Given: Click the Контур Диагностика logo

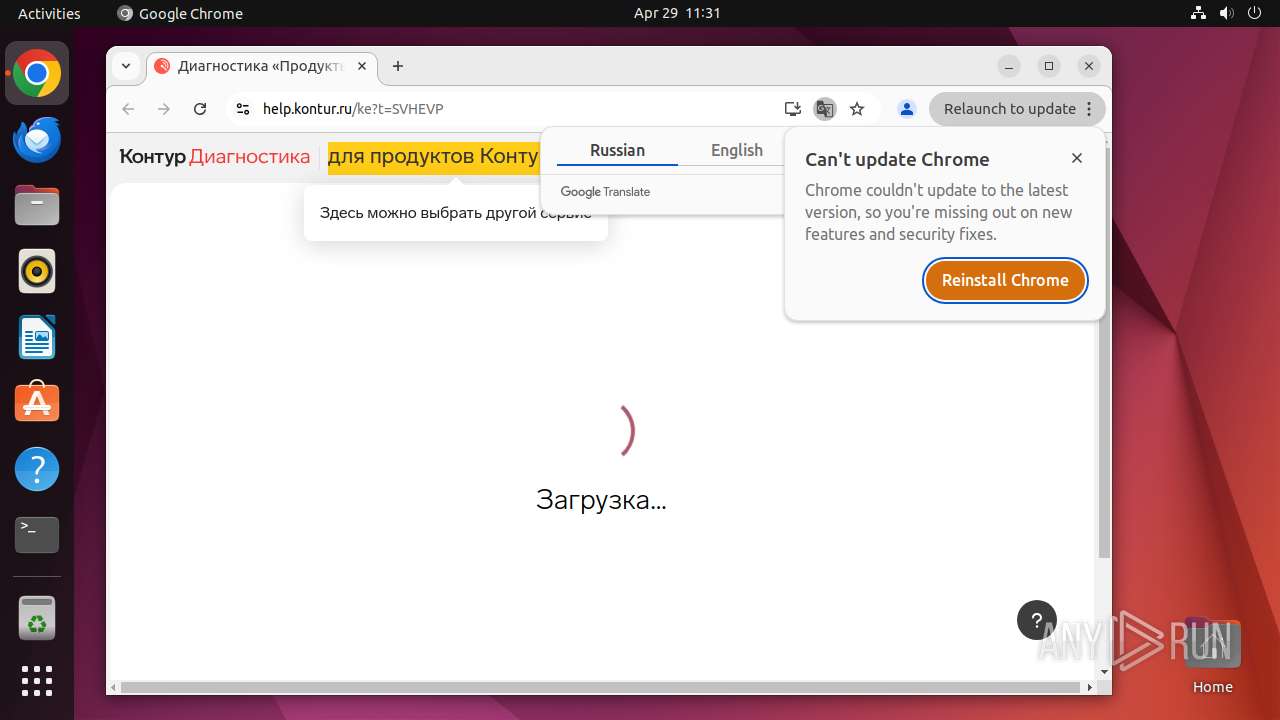Looking at the screenshot, I should (215, 157).
